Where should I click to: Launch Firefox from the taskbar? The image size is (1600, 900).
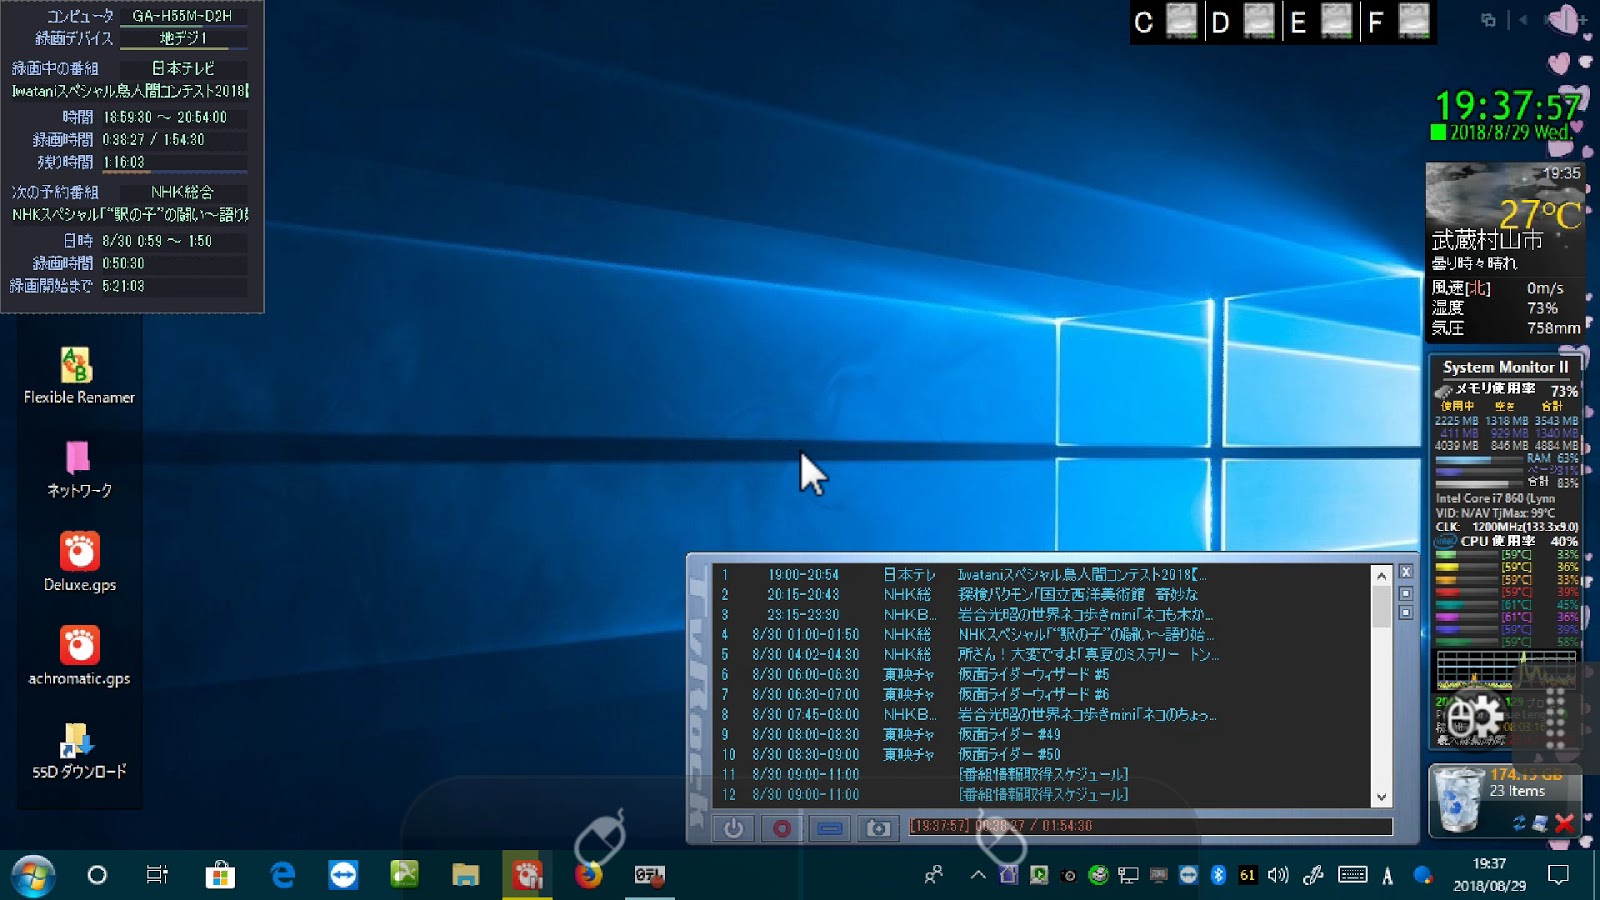point(588,875)
